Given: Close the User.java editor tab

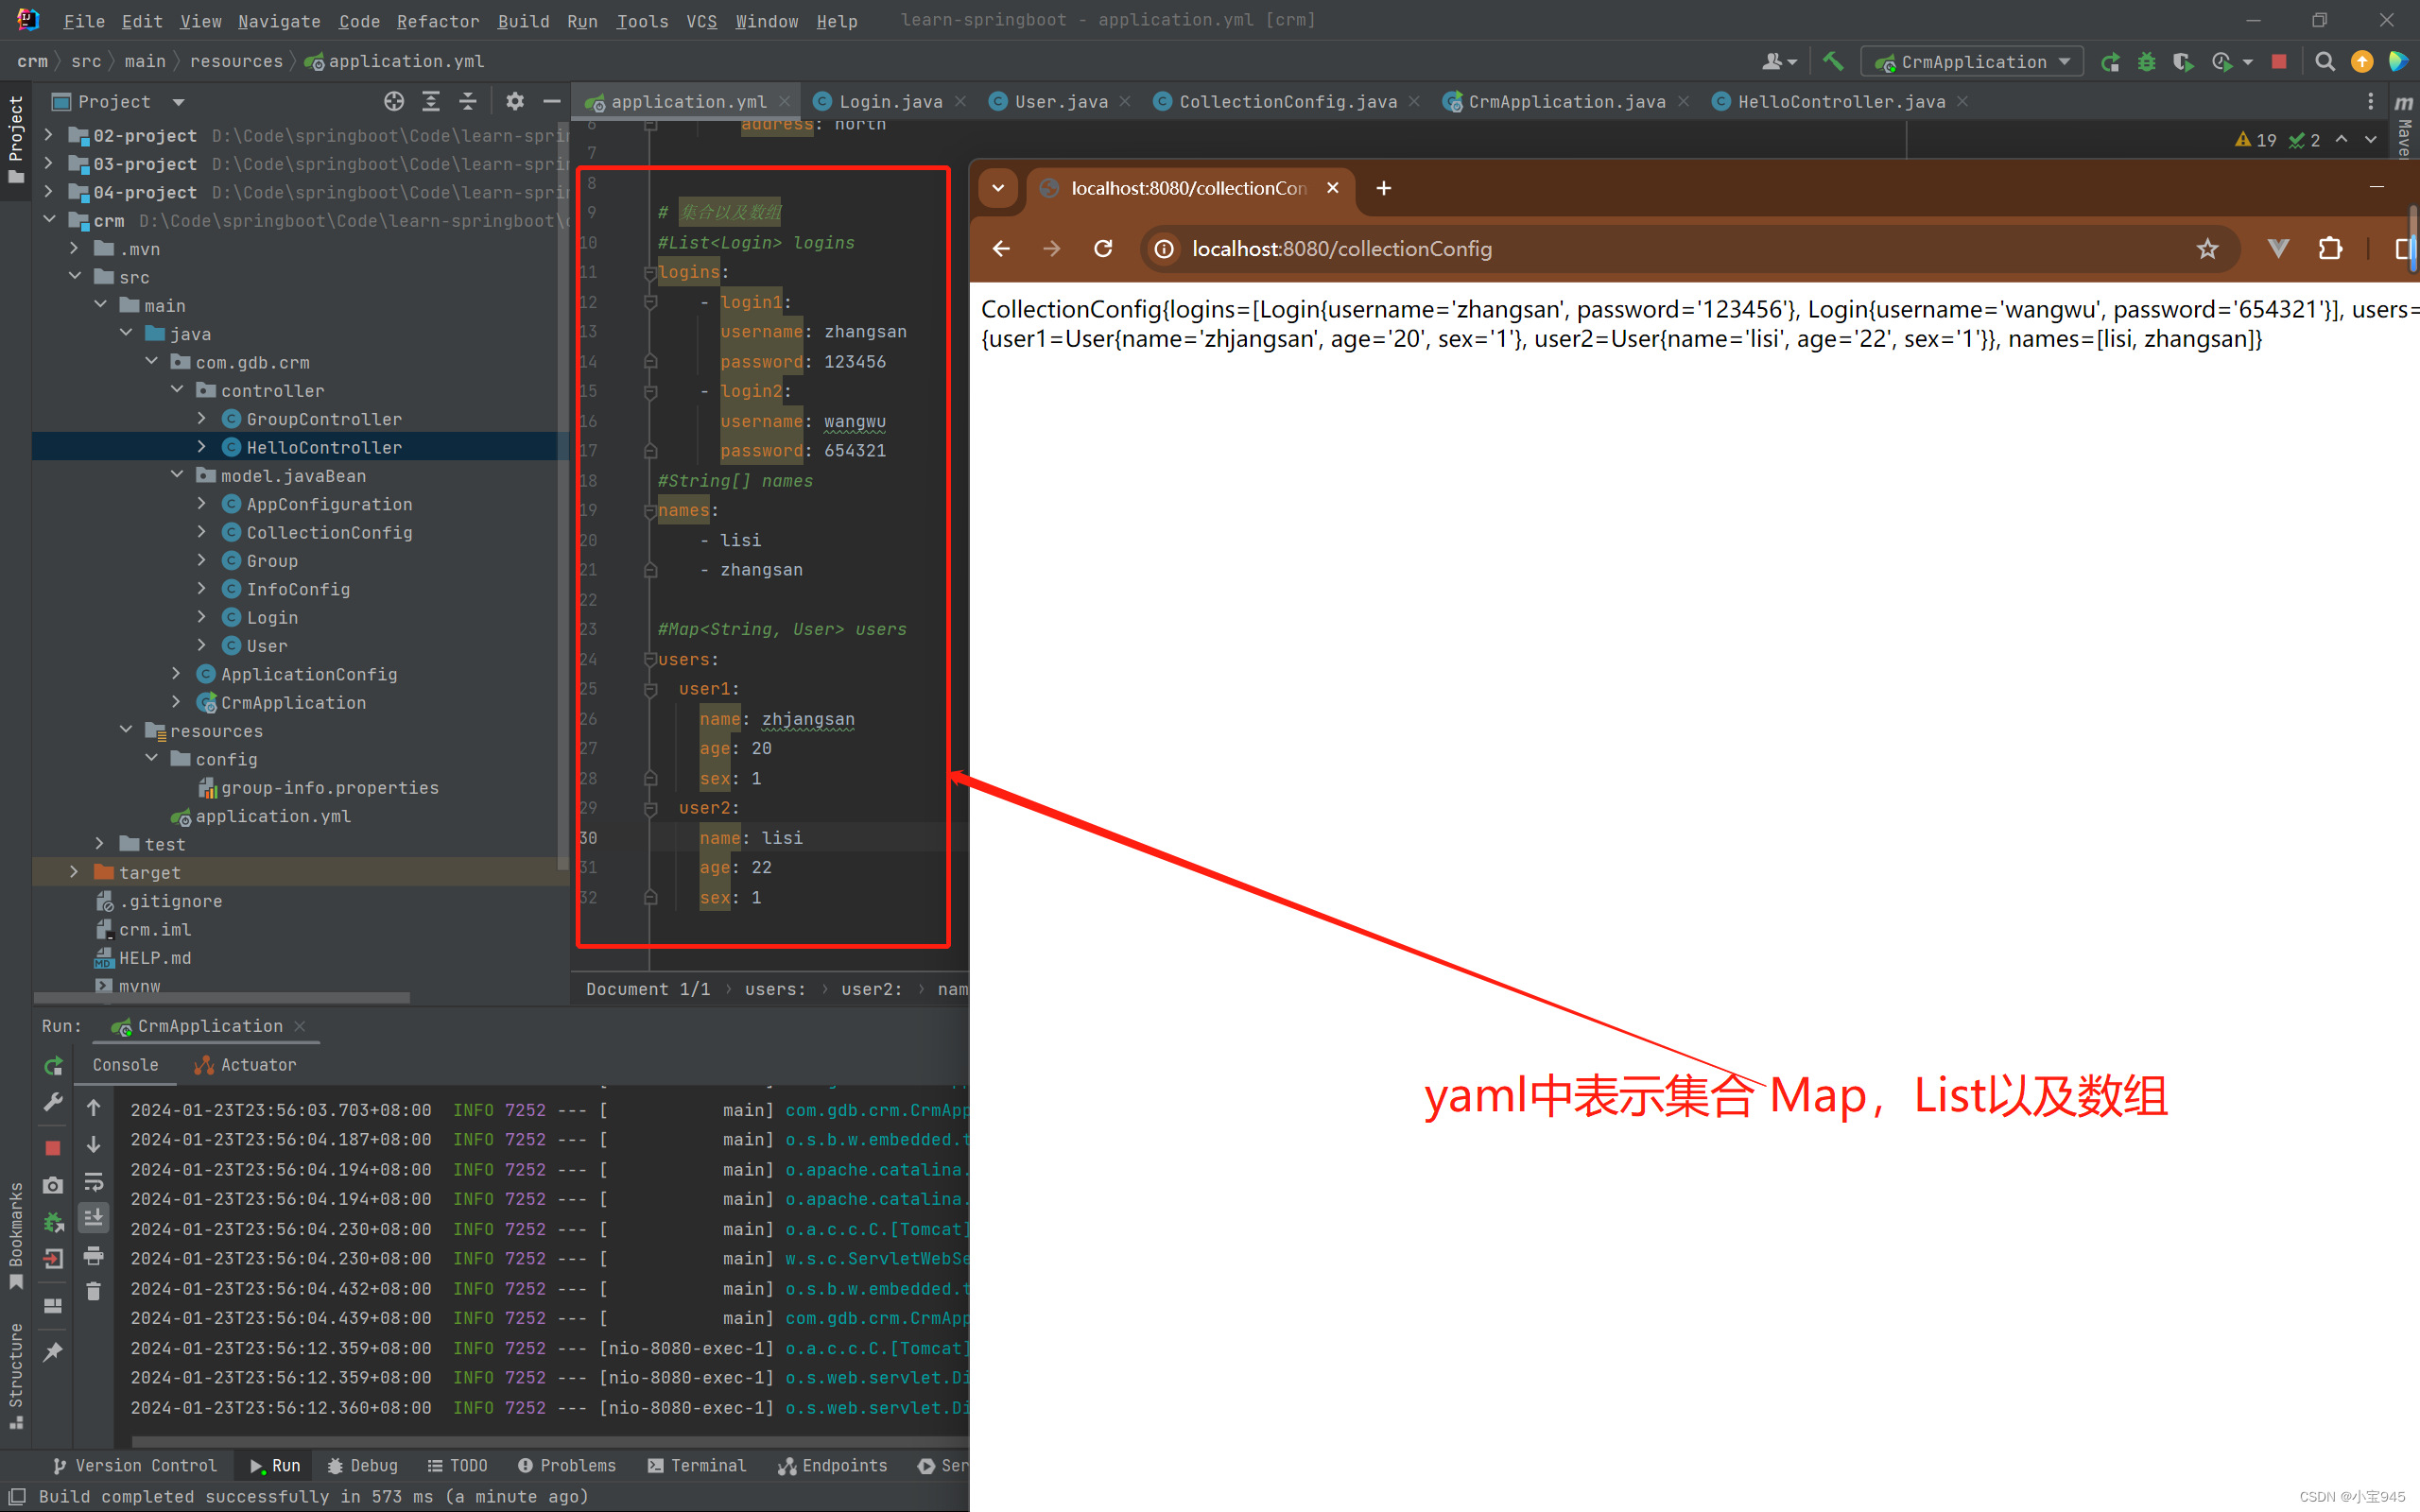Looking at the screenshot, I should (x=1125, y=101).
